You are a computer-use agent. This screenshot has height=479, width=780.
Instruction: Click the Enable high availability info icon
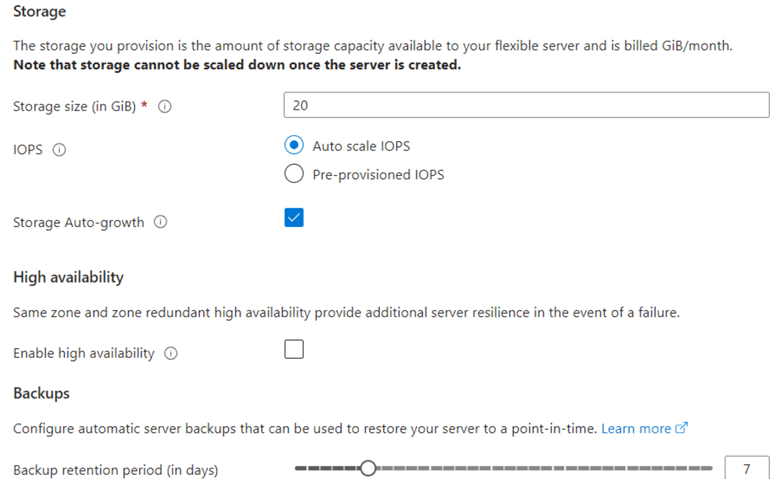pyautogui.click(x=170, y=353)
